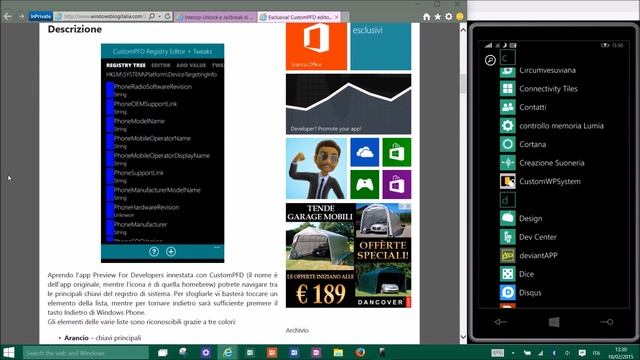
Task: Open the browser Home page icon
Action: (427, 17)
